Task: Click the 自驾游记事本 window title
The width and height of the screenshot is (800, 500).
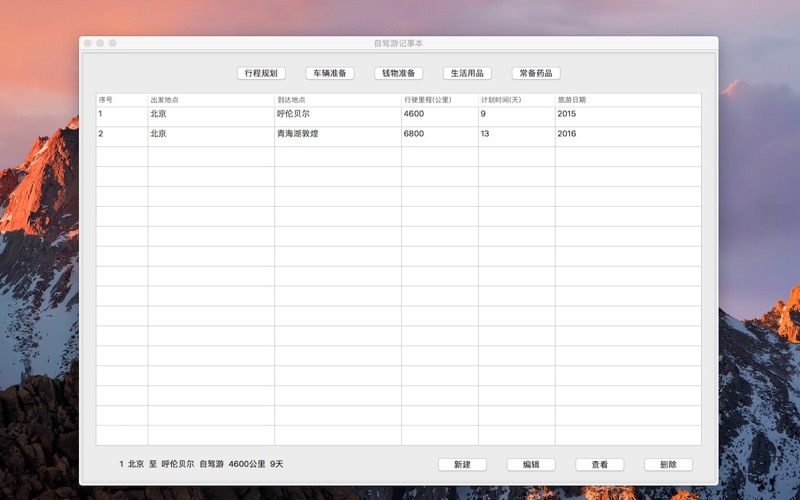Action: pyautogui.click(x=398, y=43)
